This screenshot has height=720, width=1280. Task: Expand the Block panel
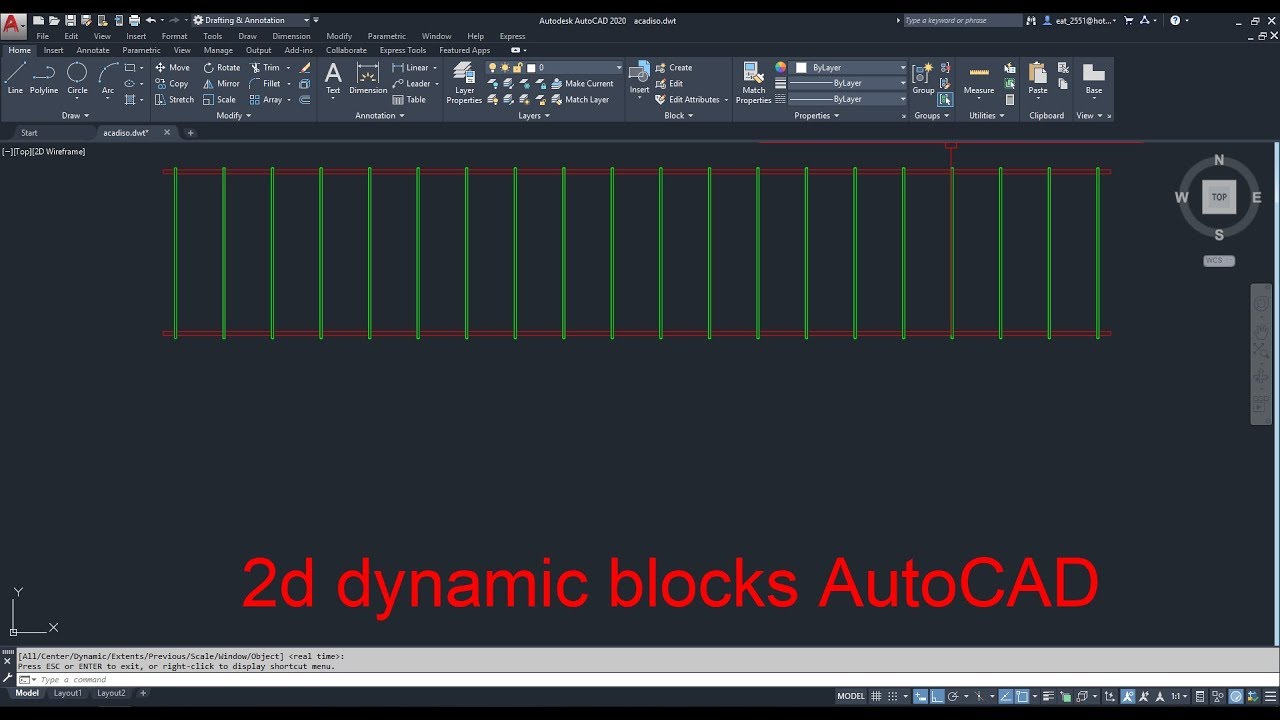(x=679, y=115)
